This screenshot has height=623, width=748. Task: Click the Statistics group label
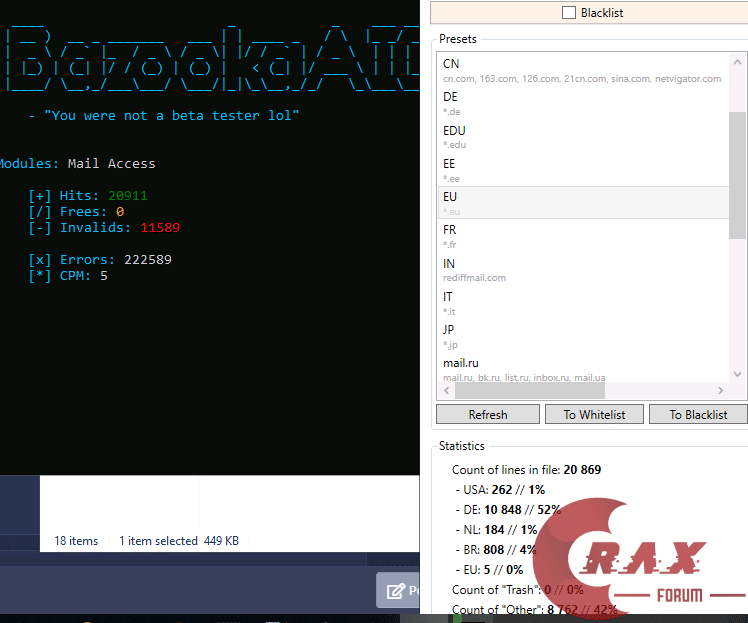pos(461,446)
